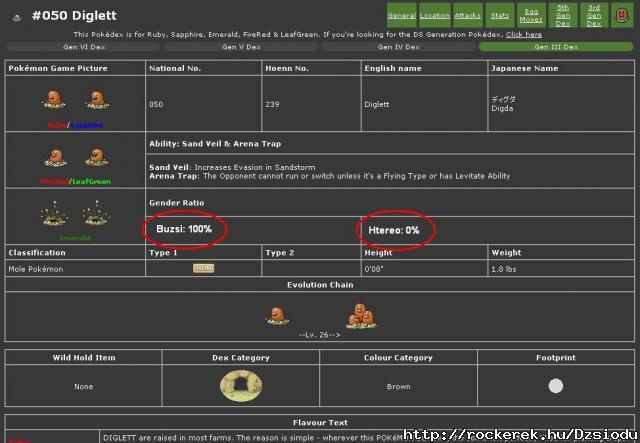
Task: Click the Sand Veil description line
Action: [232, 167]
